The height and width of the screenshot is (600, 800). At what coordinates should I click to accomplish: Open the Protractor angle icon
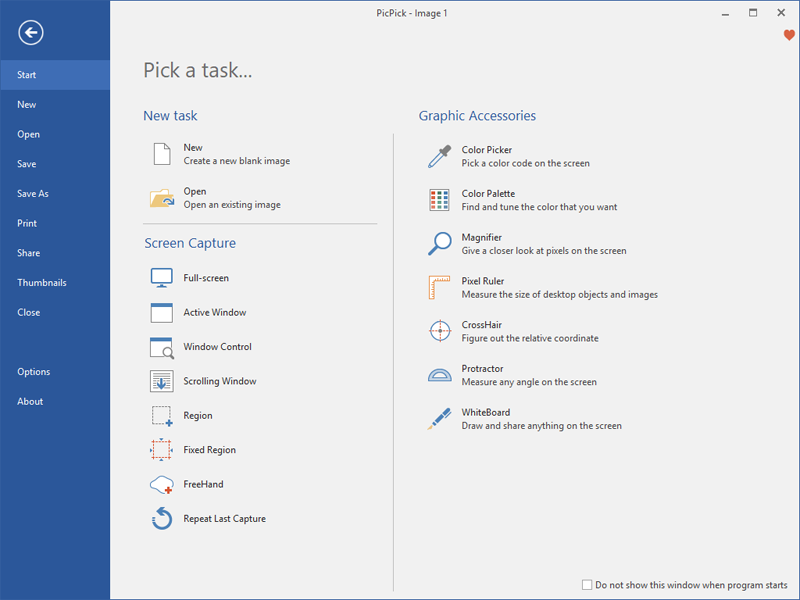click(x=440, y=375)
